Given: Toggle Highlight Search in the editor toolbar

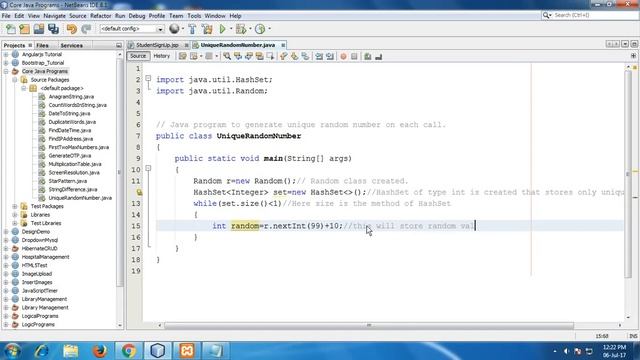Looking at the screenshot, I should 259,56.
